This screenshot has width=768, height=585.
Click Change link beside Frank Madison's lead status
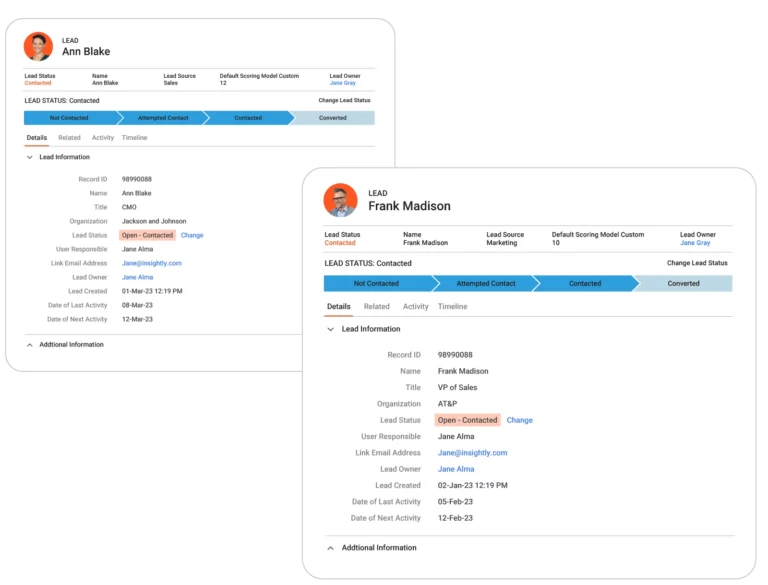click(x=519, y=420)
